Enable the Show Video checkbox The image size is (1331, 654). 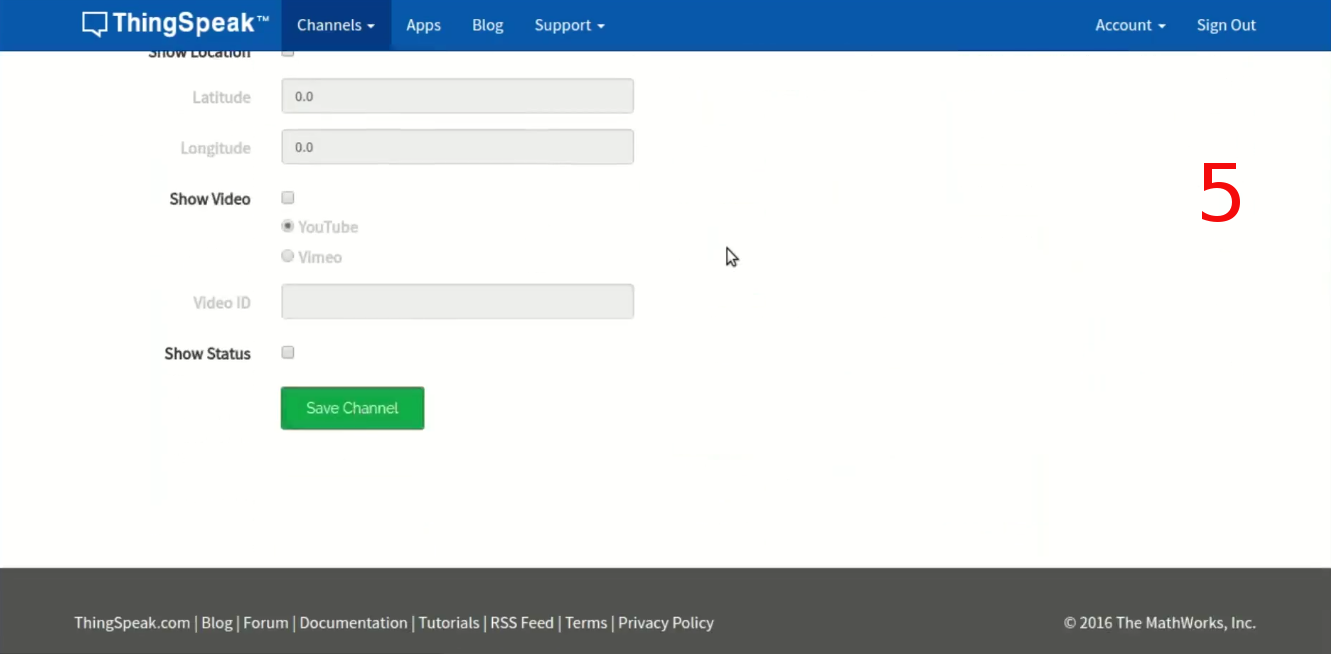click(x=288, y=198)
